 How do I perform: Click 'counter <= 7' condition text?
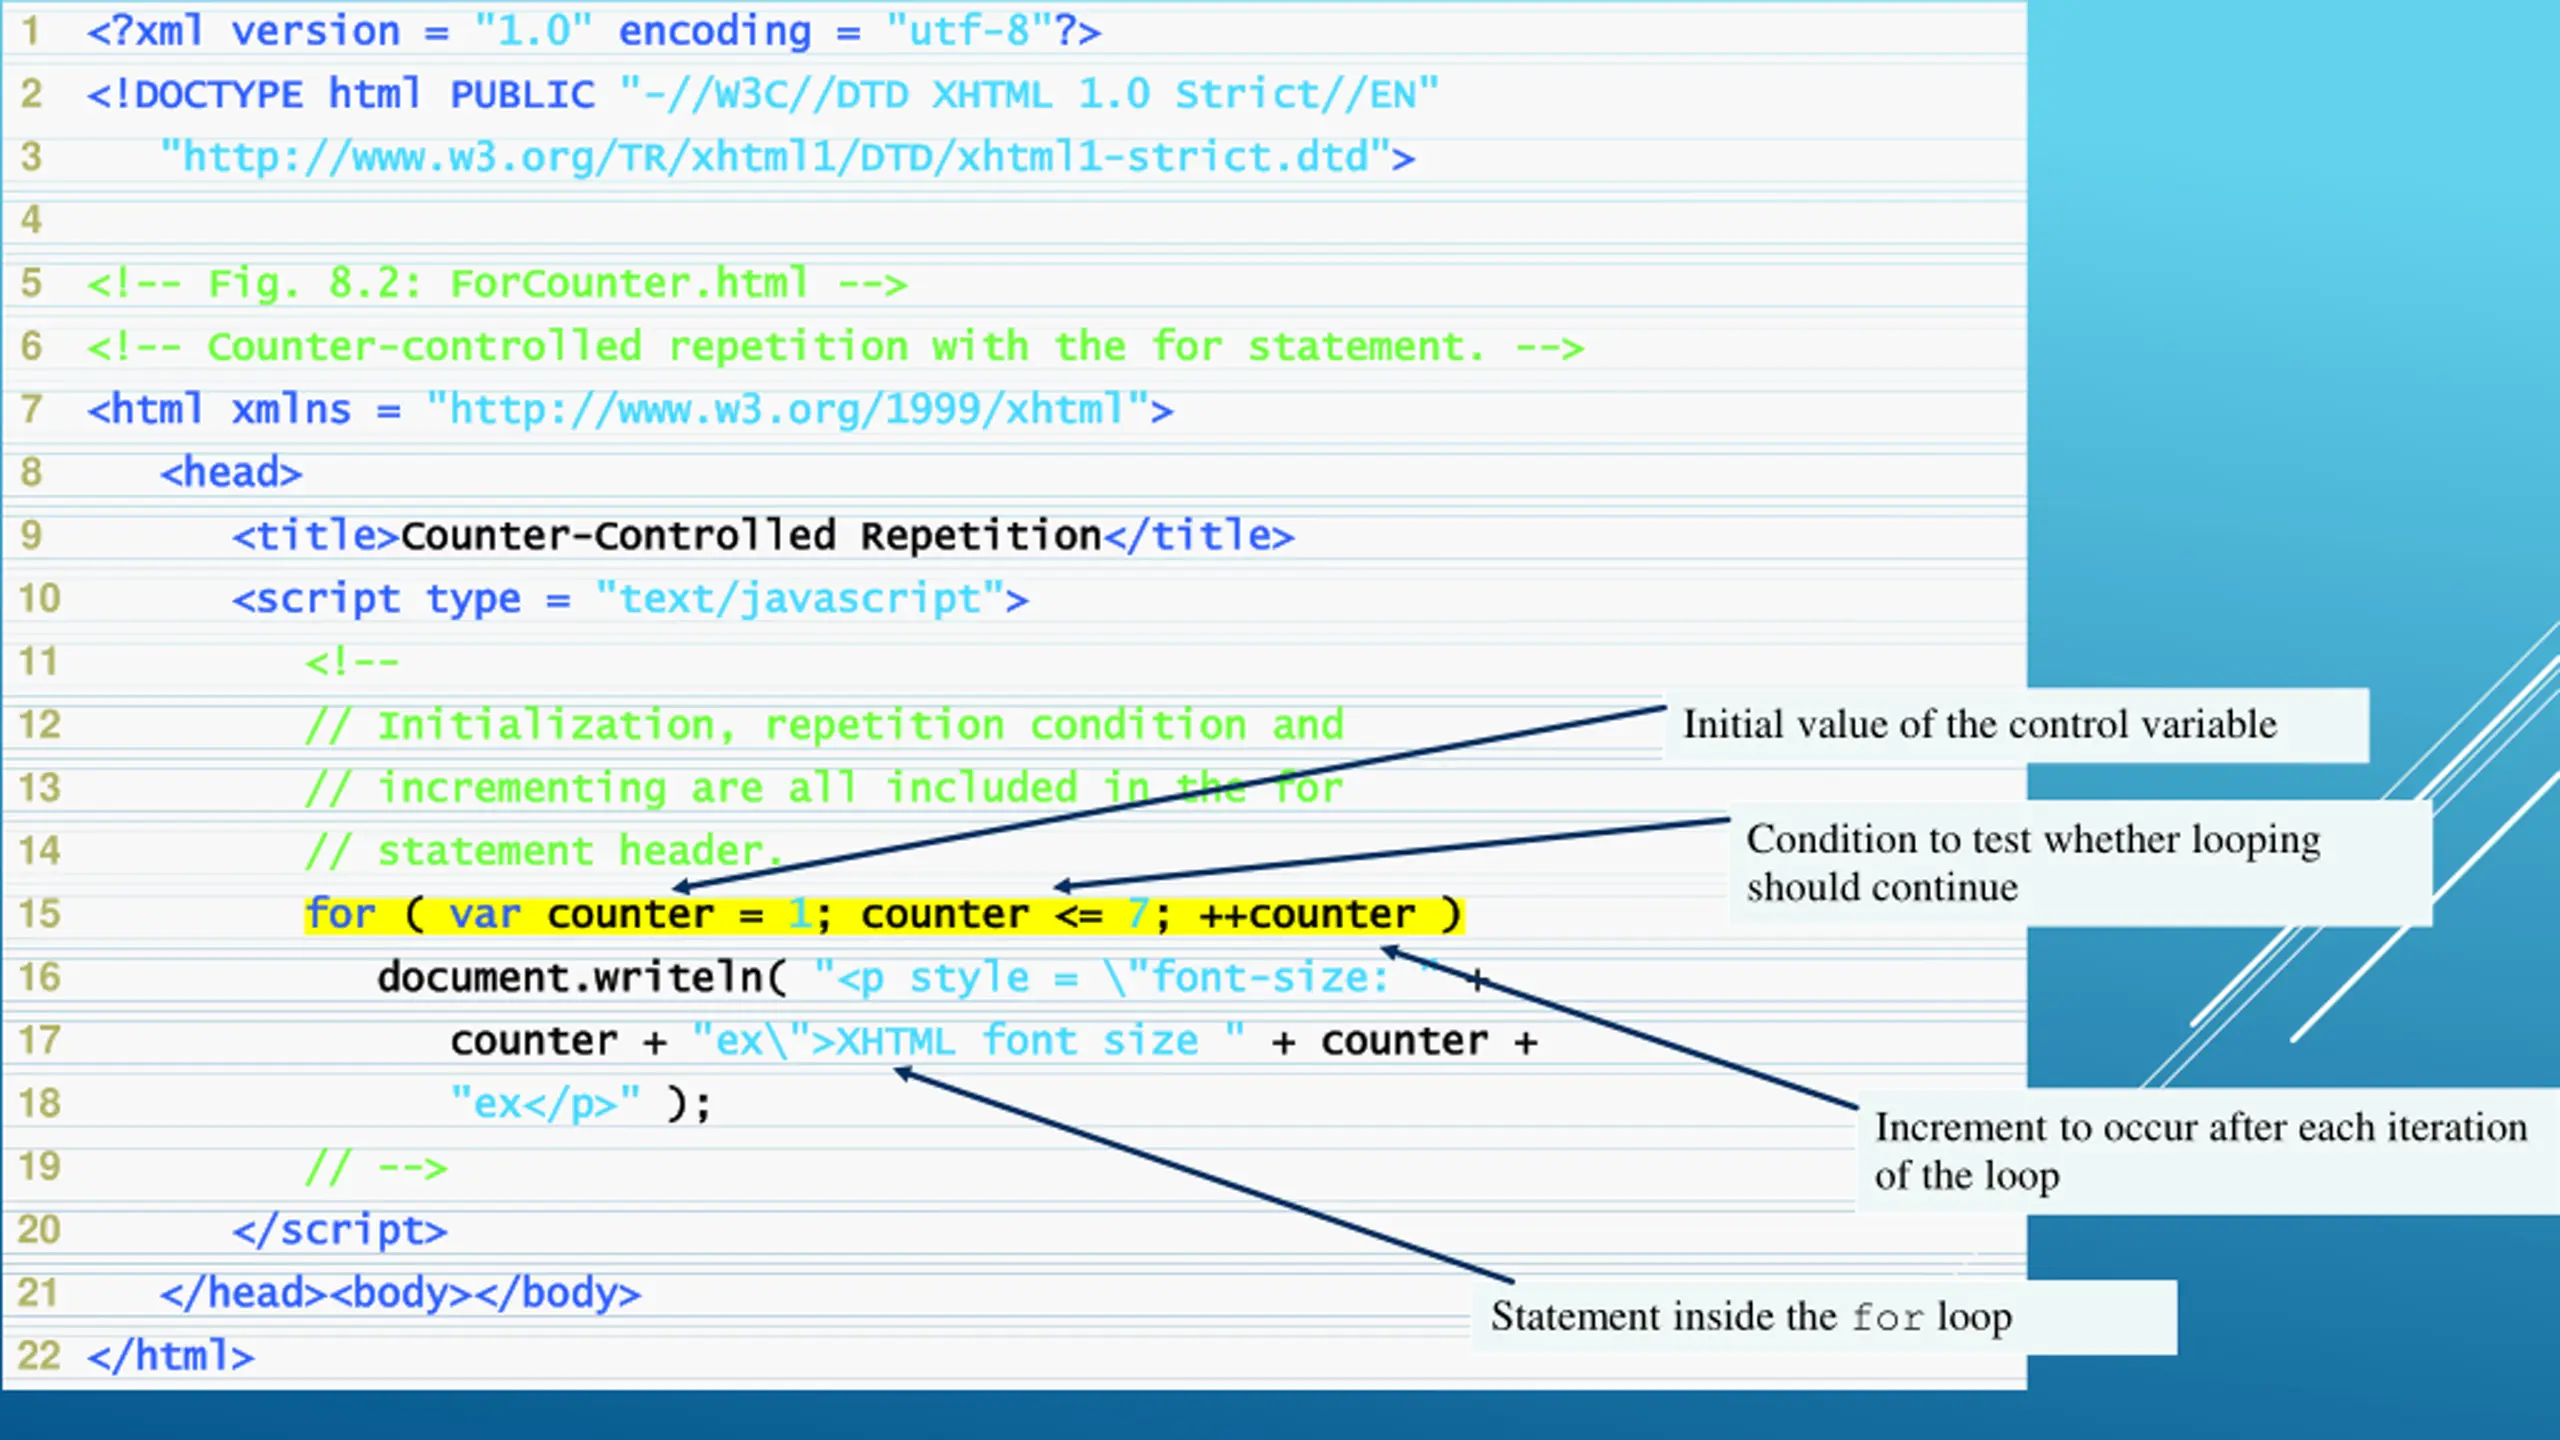point(1003,914)
